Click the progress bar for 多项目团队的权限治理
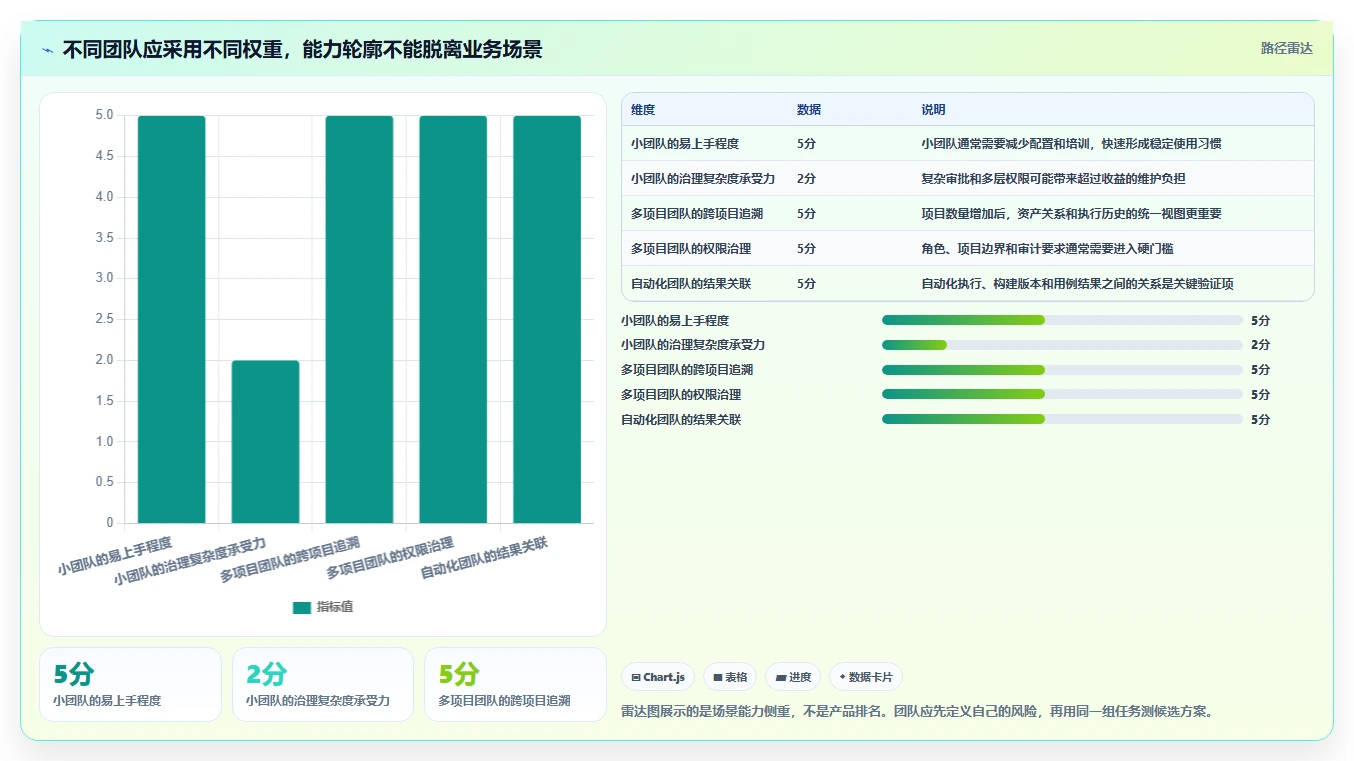 click(x=1062, y=395)
